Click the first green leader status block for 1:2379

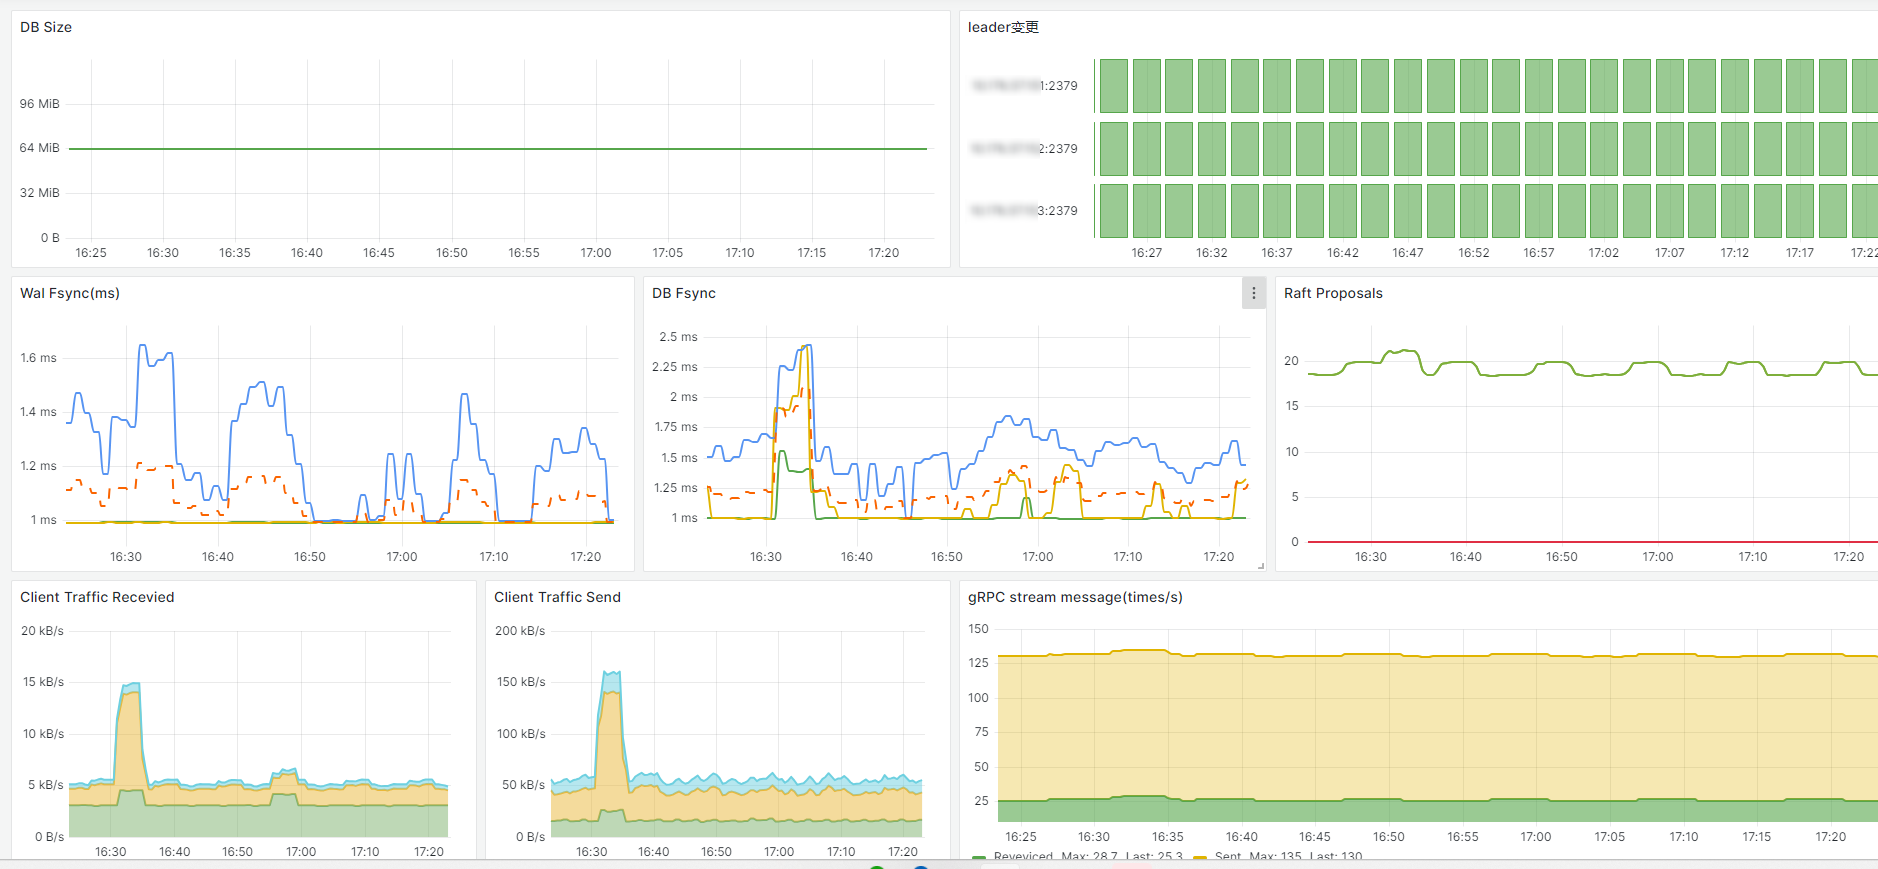[1114, 86]
